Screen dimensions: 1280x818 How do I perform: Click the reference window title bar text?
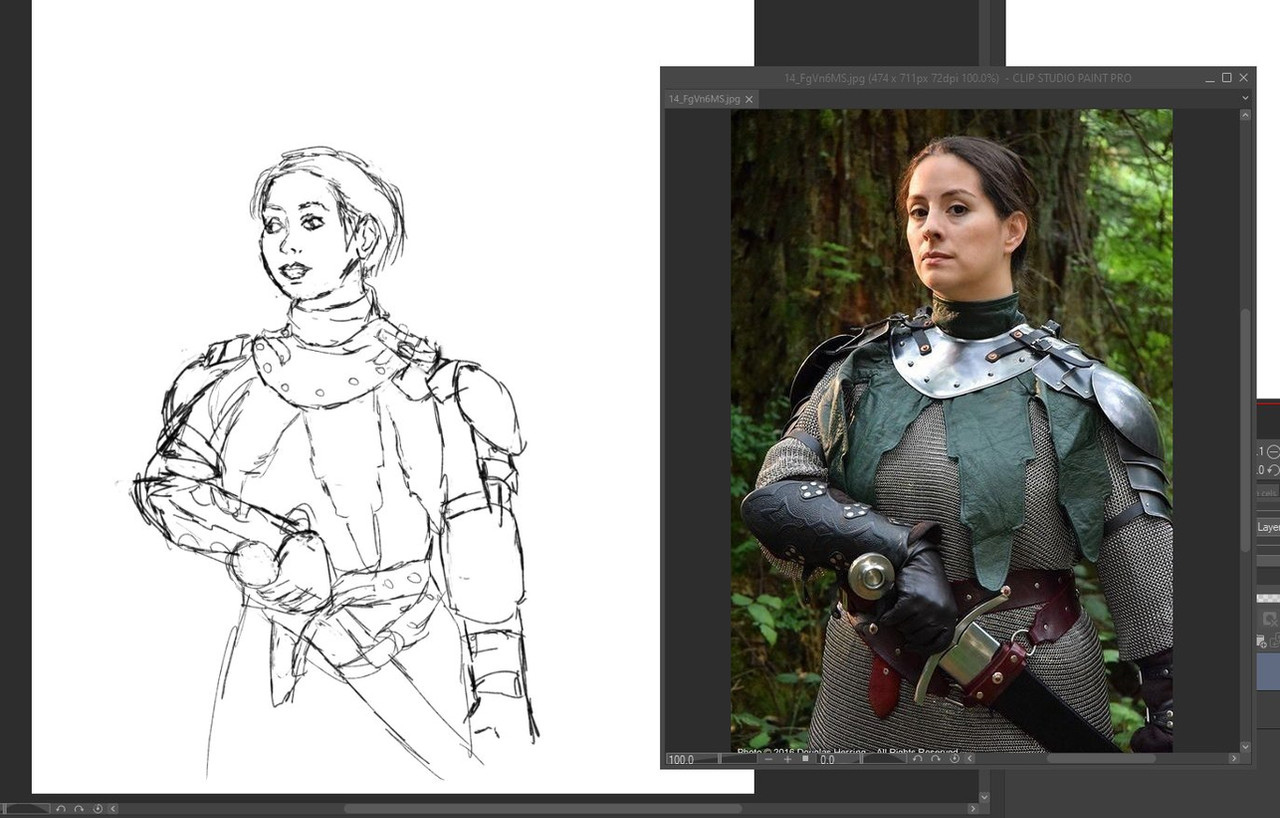pyautogui.click(x=959, y=78)
